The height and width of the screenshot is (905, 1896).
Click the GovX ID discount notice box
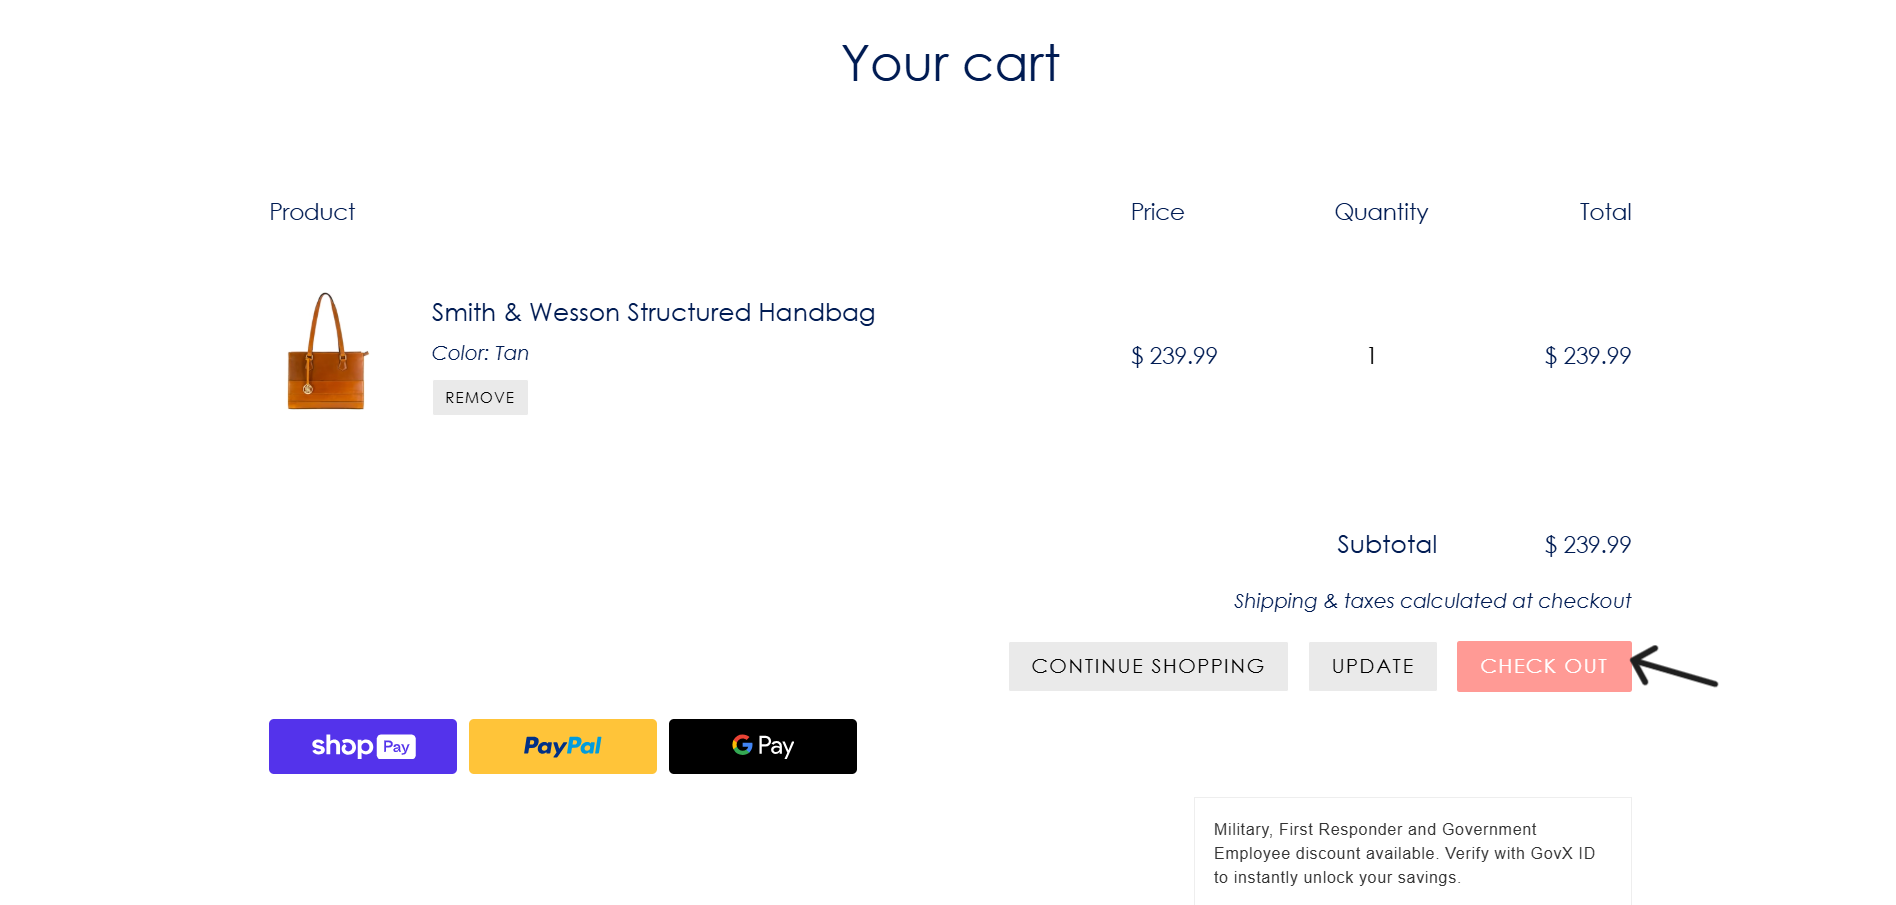click(x=1411, y=853)
